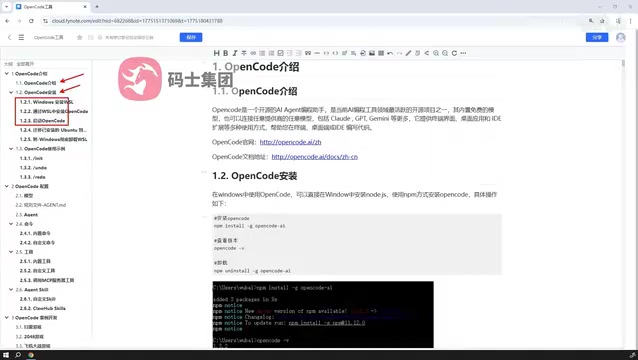638x360 pixels.
Task: Open the opencode.ai/zh official site link
Action: pos(291,142)
